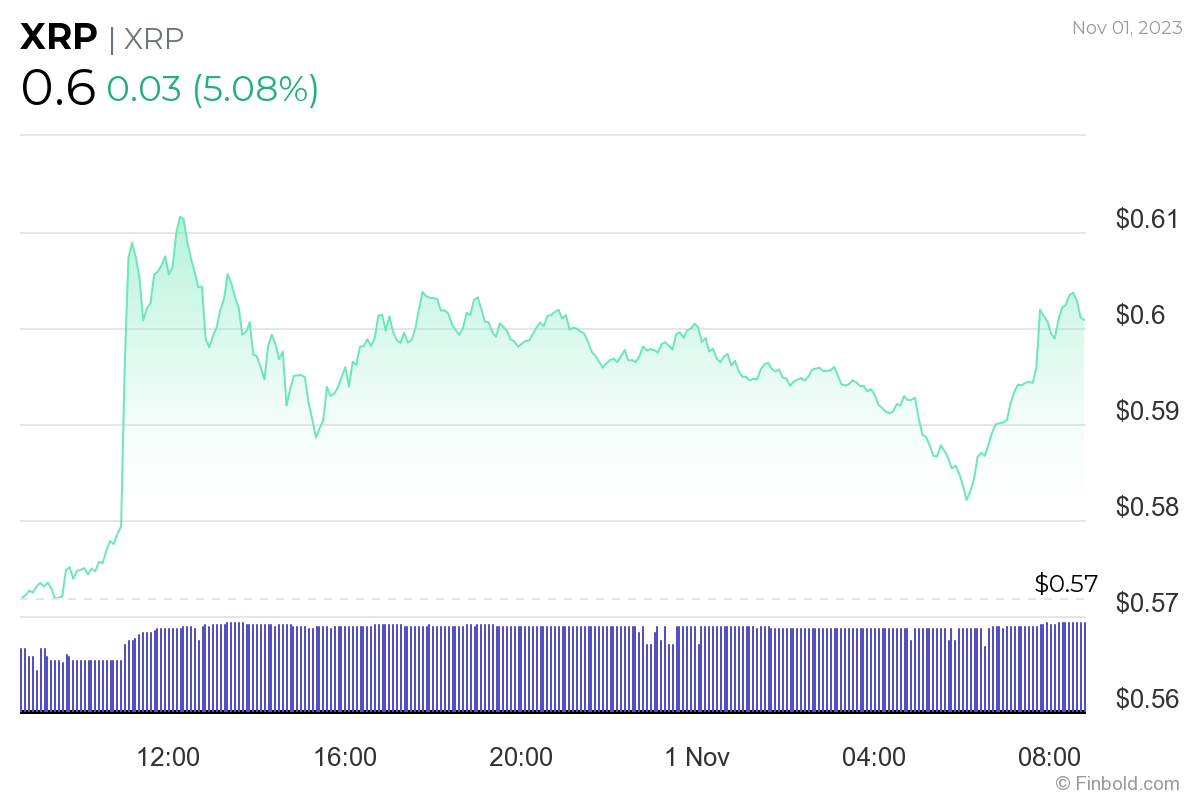The height and width of the screenshot is (800, 1200).
Task: Click the $0.61 price axis label
Action: (x=1145, y=219)
